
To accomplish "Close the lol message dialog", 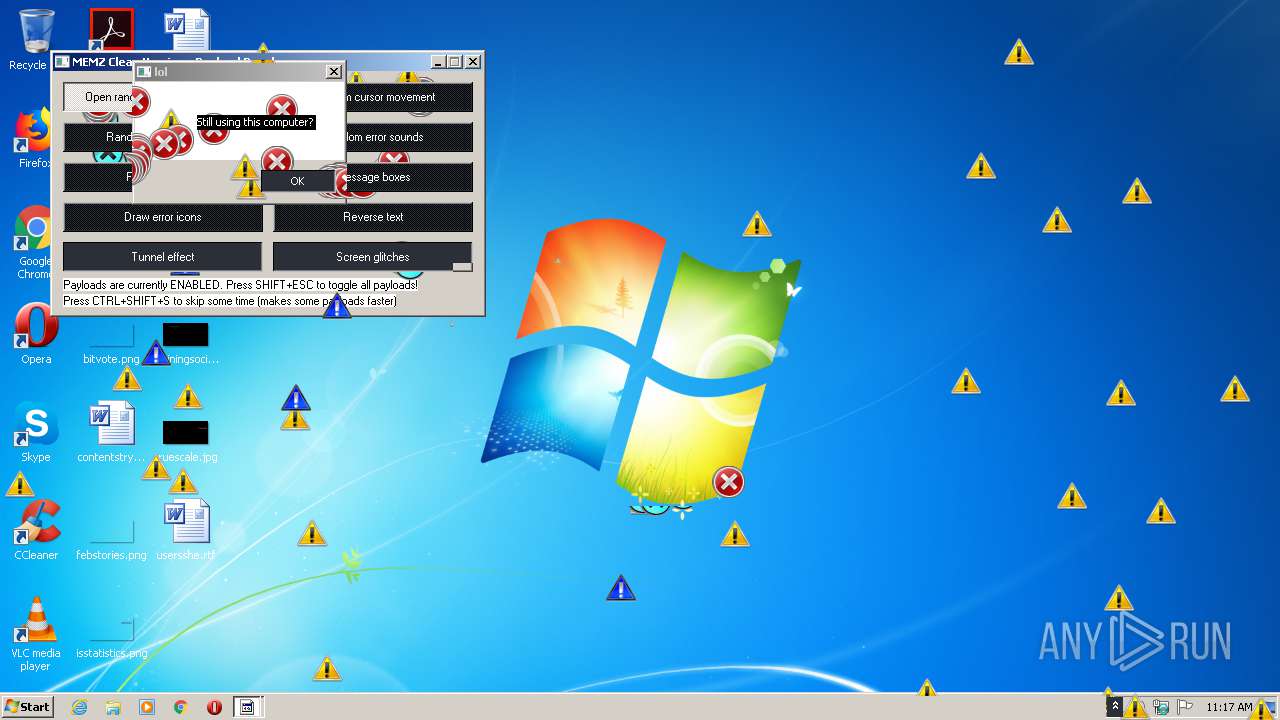I will pos(334,71).
